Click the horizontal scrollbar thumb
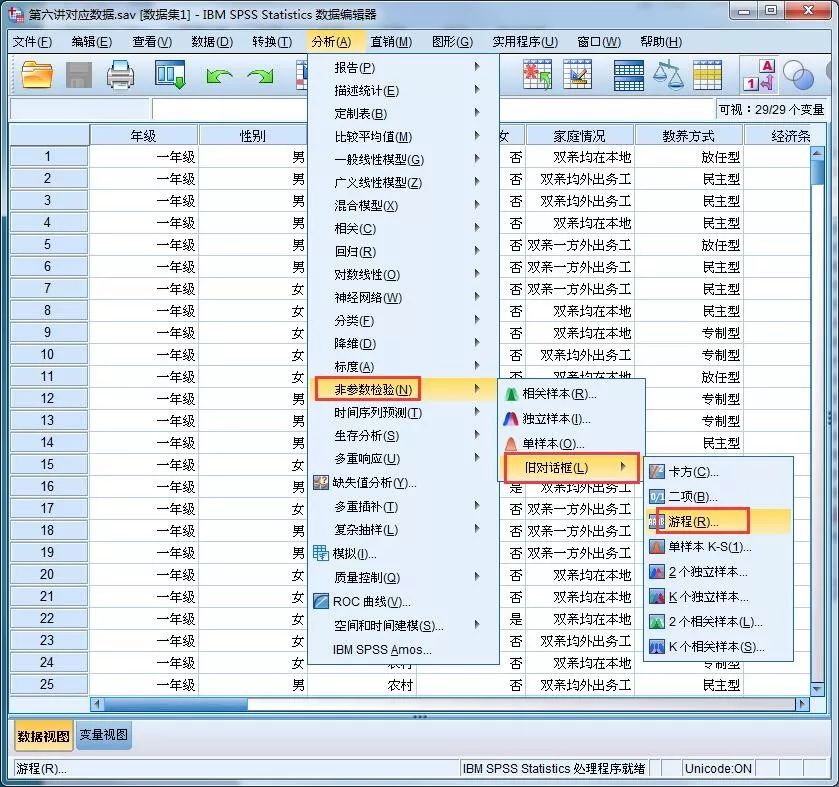This screenshot has height=787, width=839. coord(176,704)
